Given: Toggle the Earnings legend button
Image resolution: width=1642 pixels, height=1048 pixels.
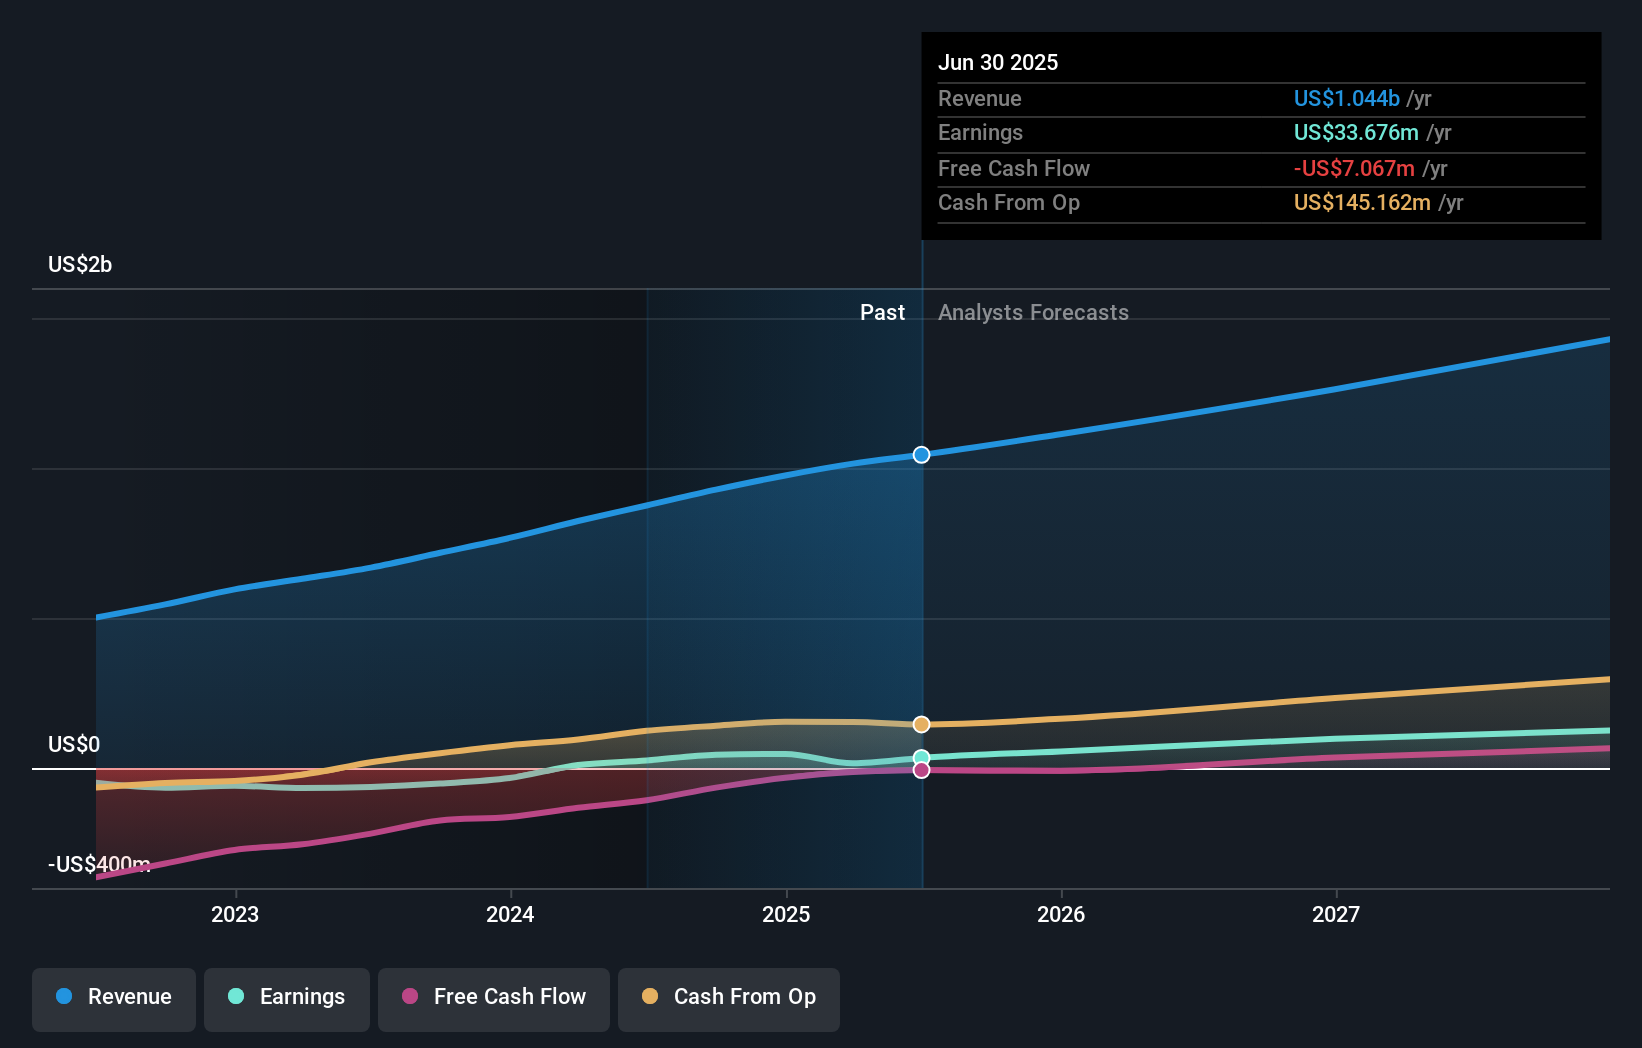Looking at the screenshot, I should (x=287, y=999).
